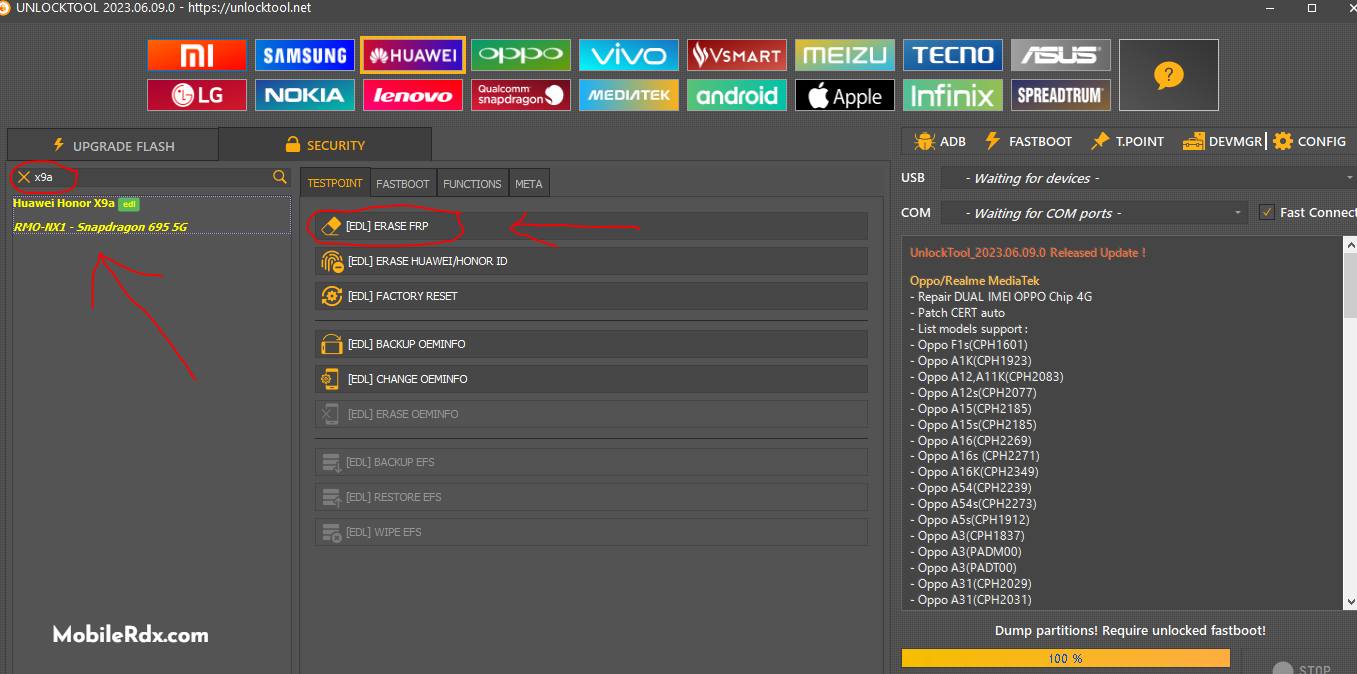Click UnlockTool_2023.06.09.0 Released Update text
Image resolution: width=1357 pixels, height=674 pixels.
pyautogui.click(x=1027, y=253)
